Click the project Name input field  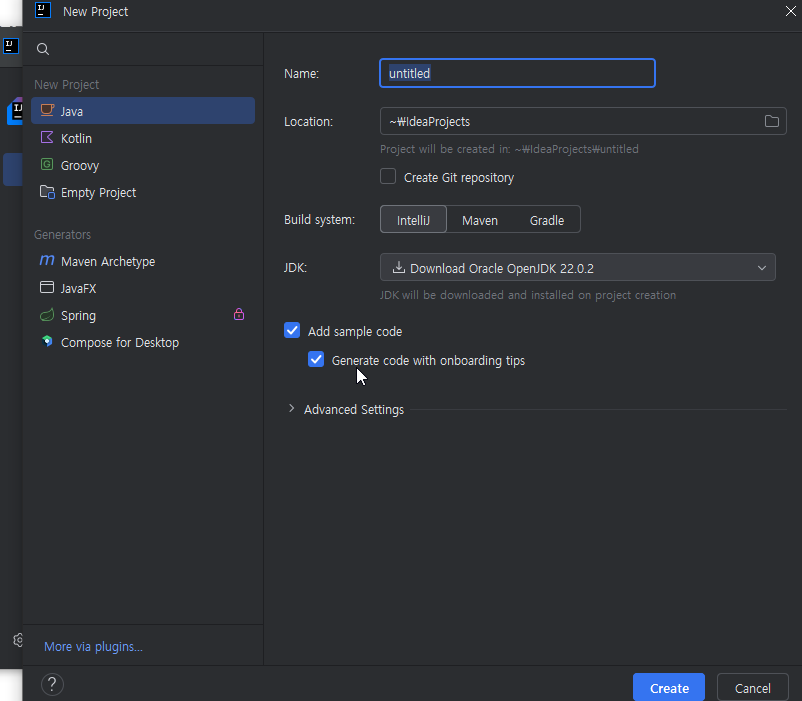pyautogui.click(x=517, y=73)
